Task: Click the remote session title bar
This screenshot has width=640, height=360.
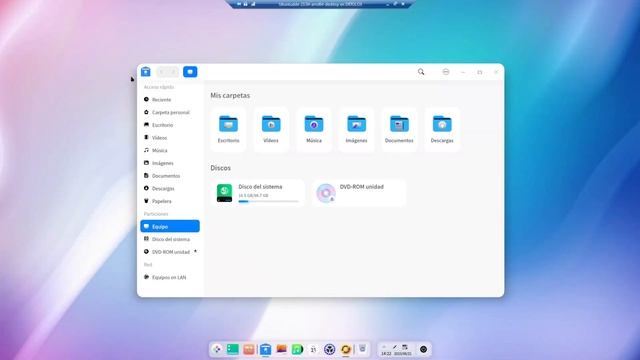Action: tap(320, 4)
